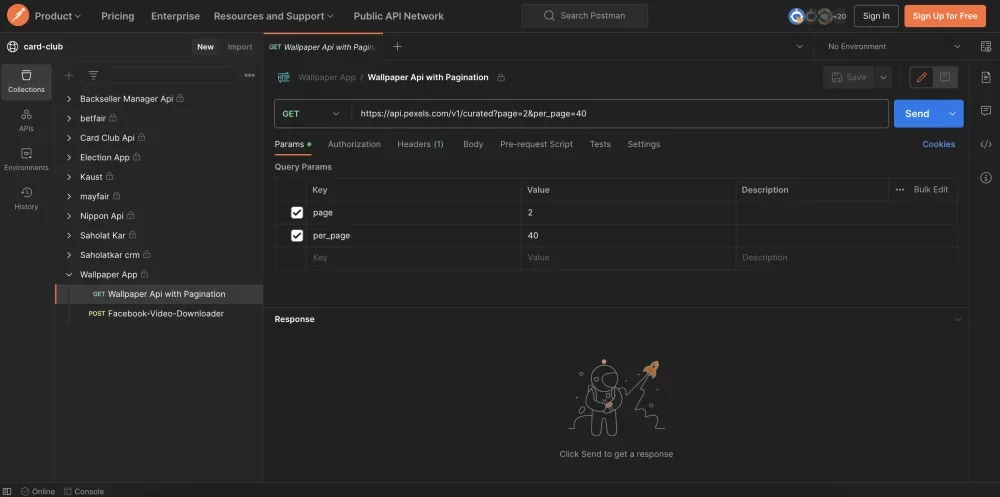Viewport: 1000px width, 497px height.
Task: Open the info icon in right sidebar
Action: pos(985,177)
